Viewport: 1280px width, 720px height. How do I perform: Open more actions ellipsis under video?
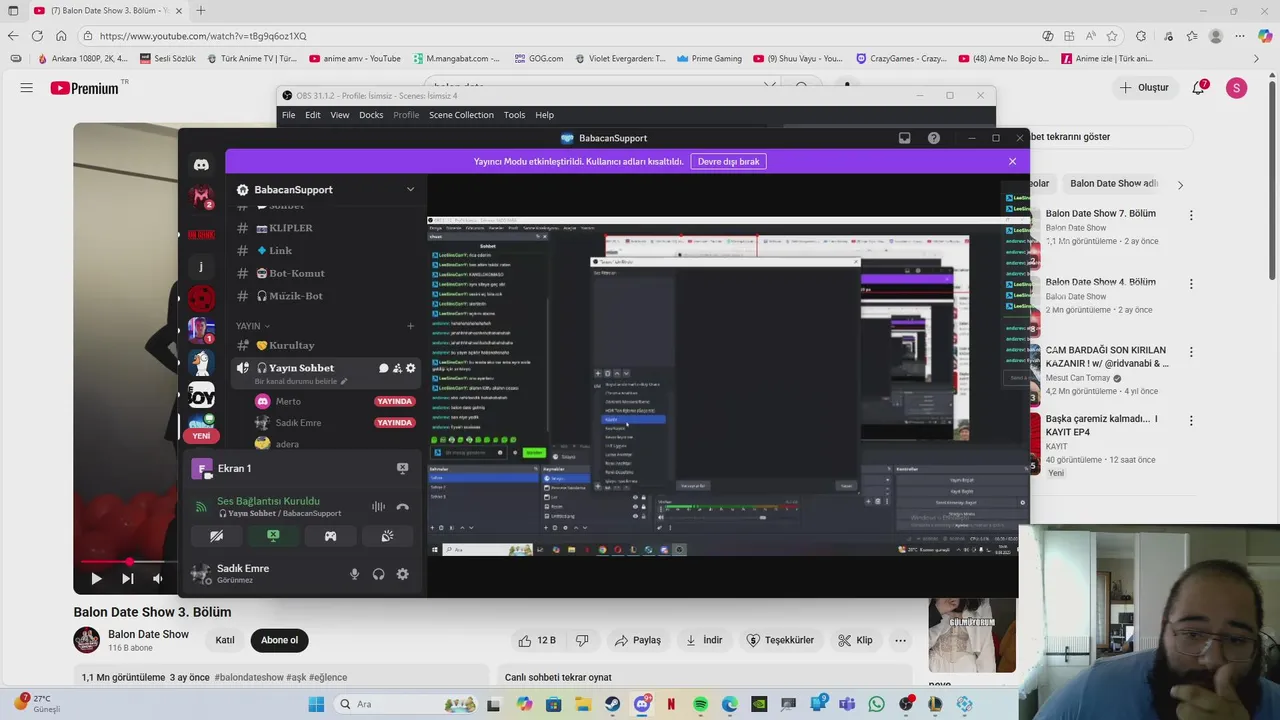click(900, 640)
